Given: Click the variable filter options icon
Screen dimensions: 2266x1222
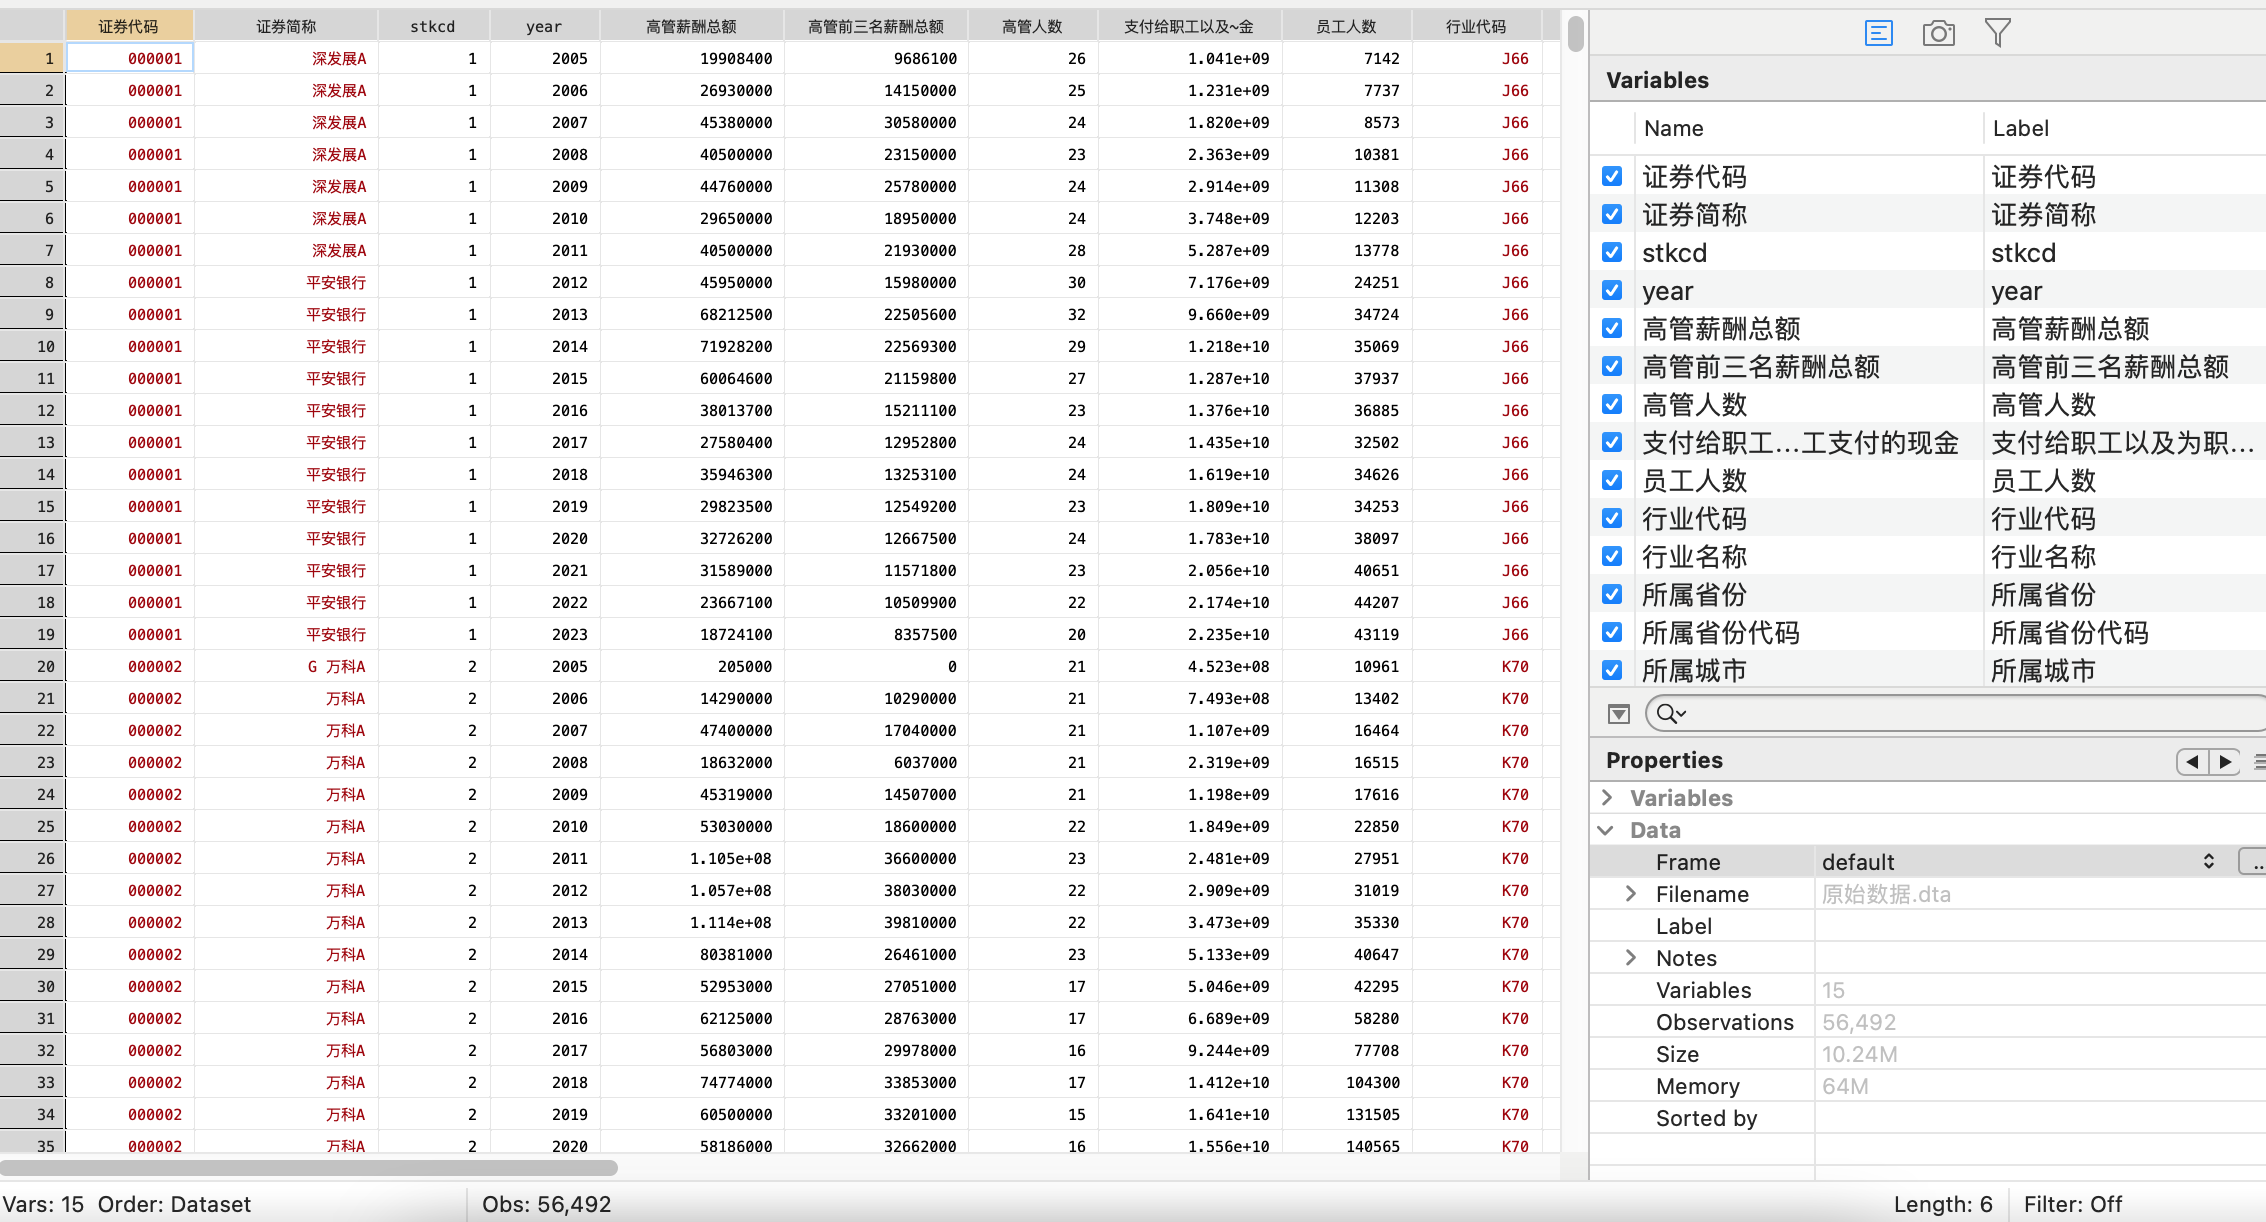Looking at the screenshot, I should 1619,714.
